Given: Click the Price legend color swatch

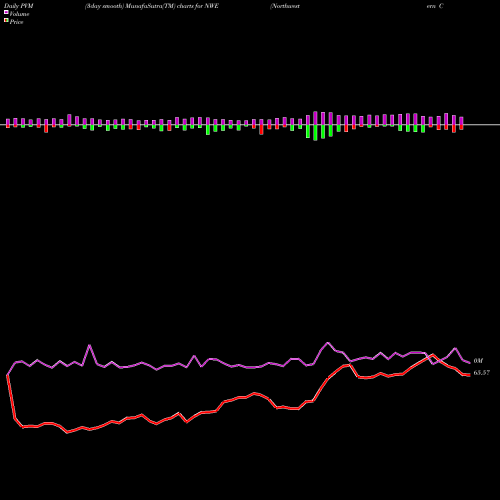Looking at the screenshot, I should click(6, 21).
